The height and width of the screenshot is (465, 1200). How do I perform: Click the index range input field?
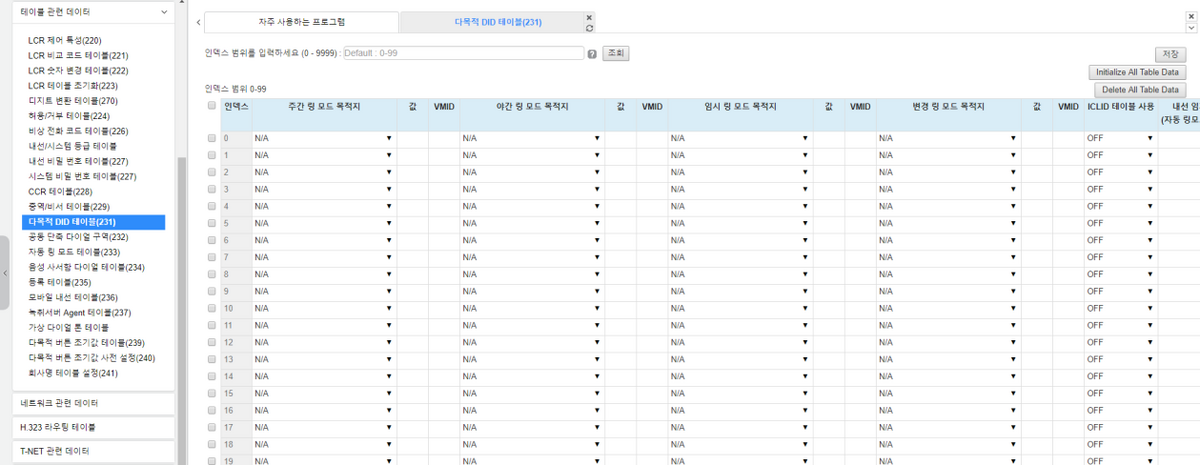463,54
